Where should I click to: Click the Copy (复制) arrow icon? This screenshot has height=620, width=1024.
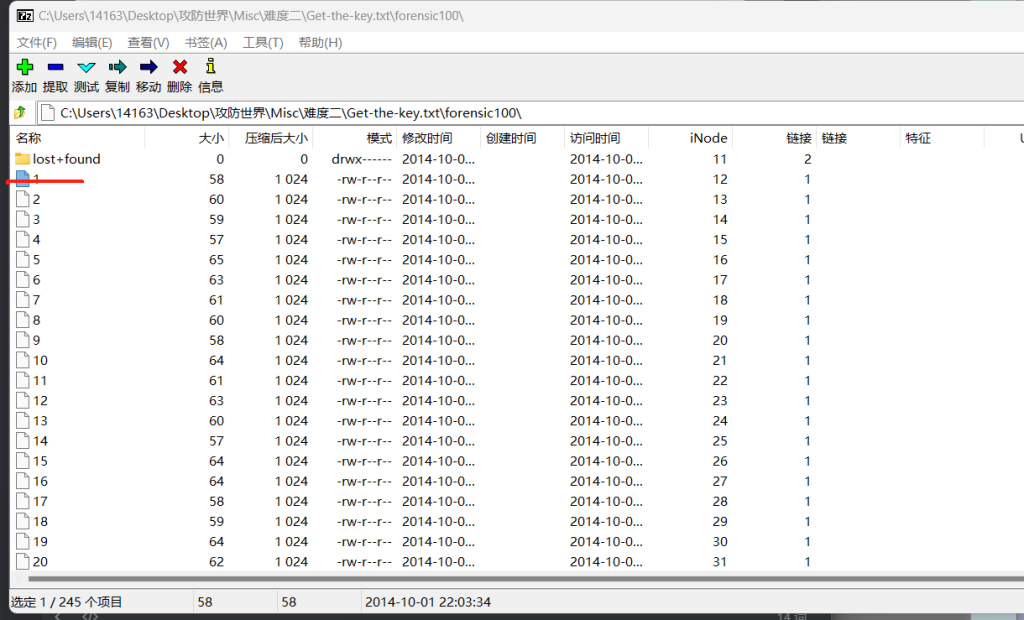click(117, 67)
